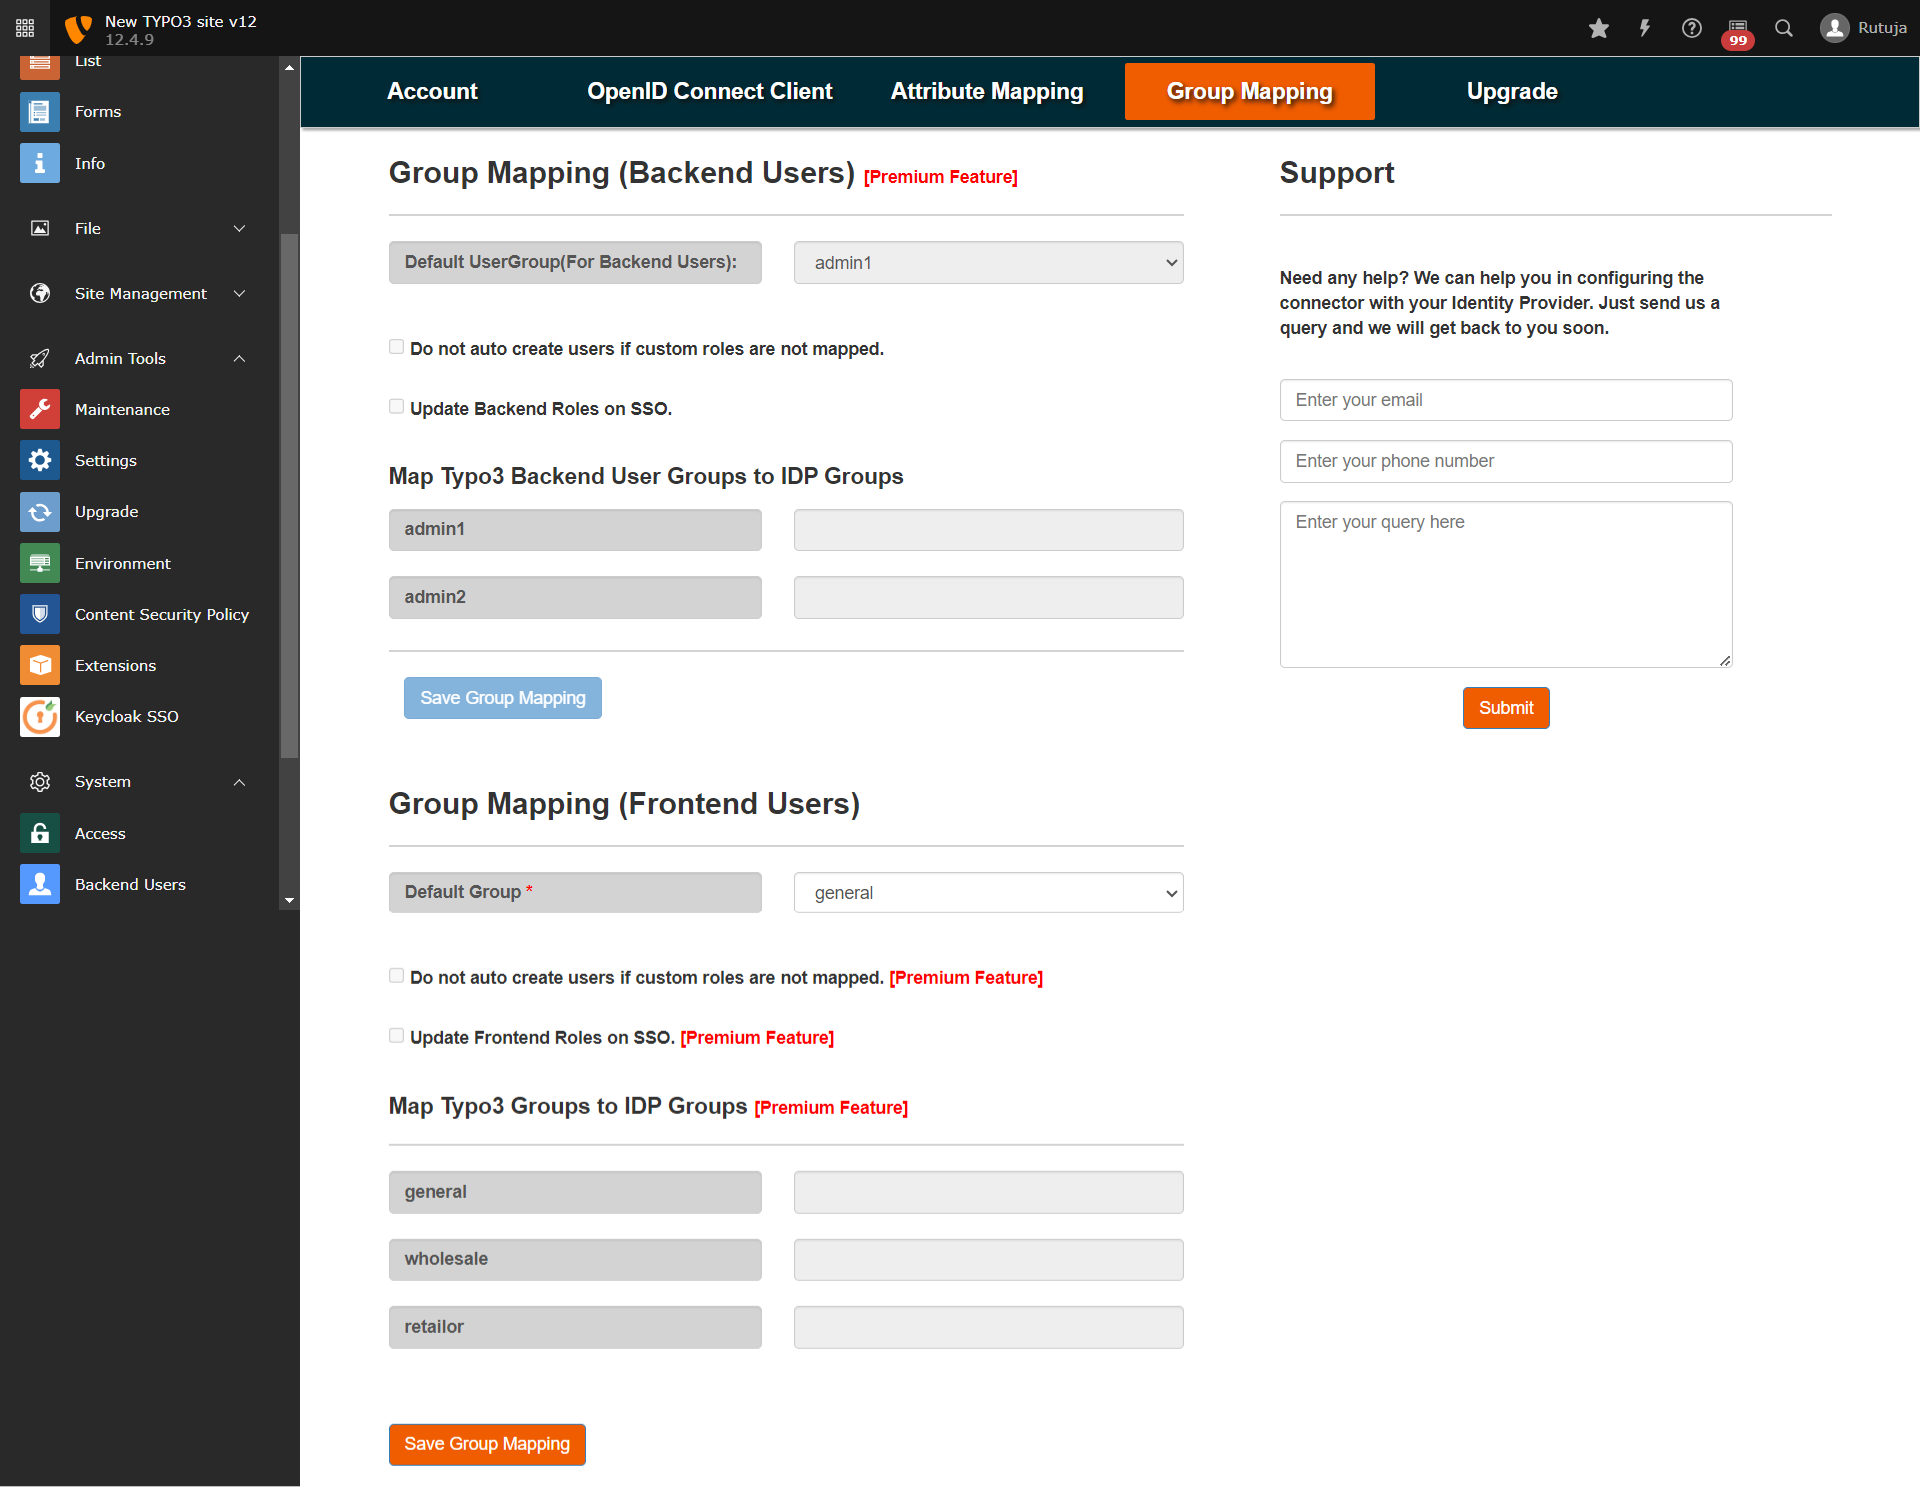Open the Backend Users module icon
1920x1487 pixels.
40,884
